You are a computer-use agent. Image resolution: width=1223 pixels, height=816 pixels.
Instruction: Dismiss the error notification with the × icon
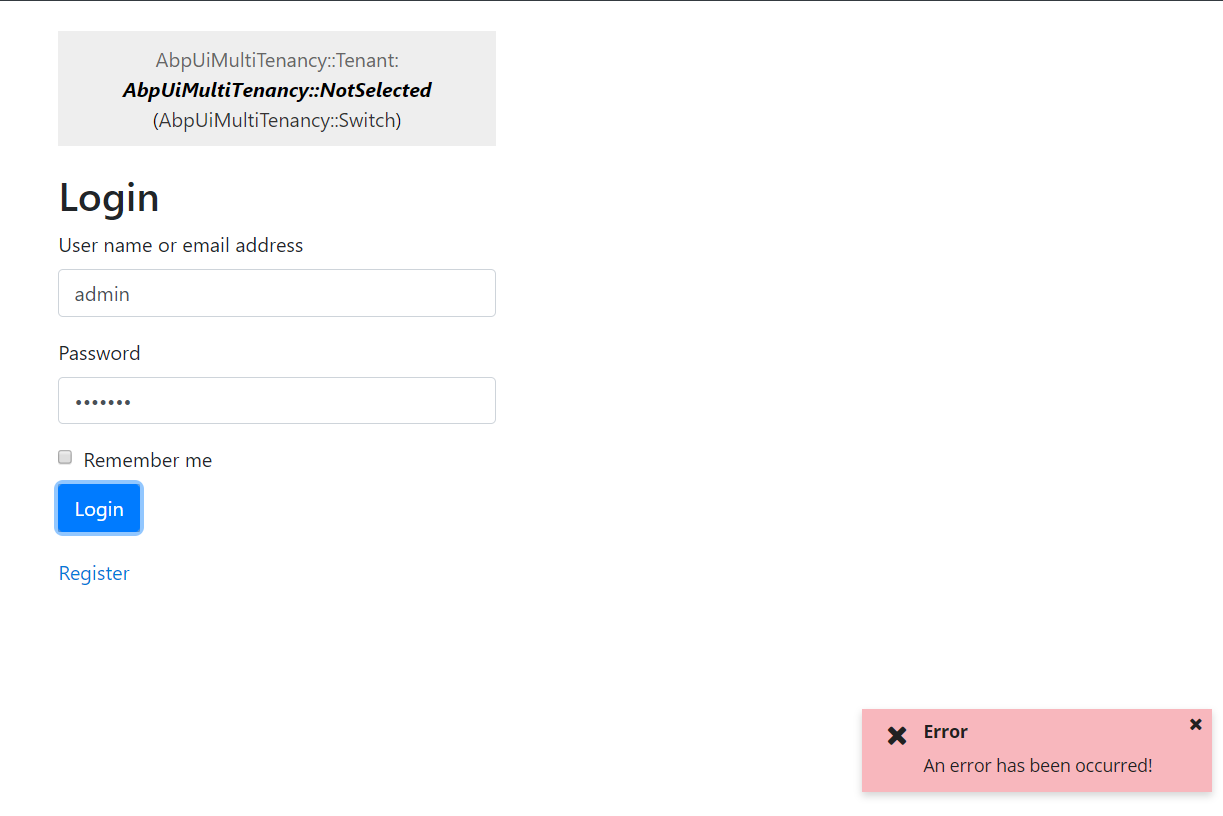click(1196, 724)
